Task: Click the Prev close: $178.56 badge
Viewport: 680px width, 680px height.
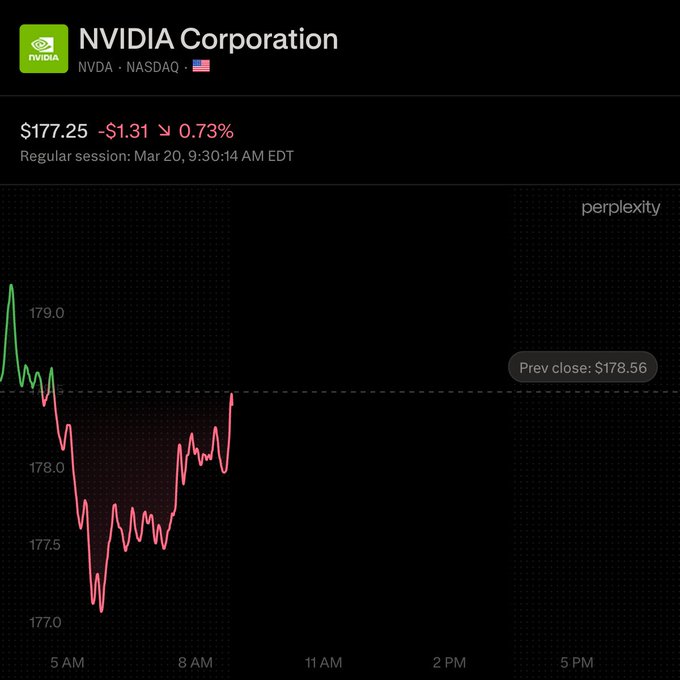Action: click(582, 368)
